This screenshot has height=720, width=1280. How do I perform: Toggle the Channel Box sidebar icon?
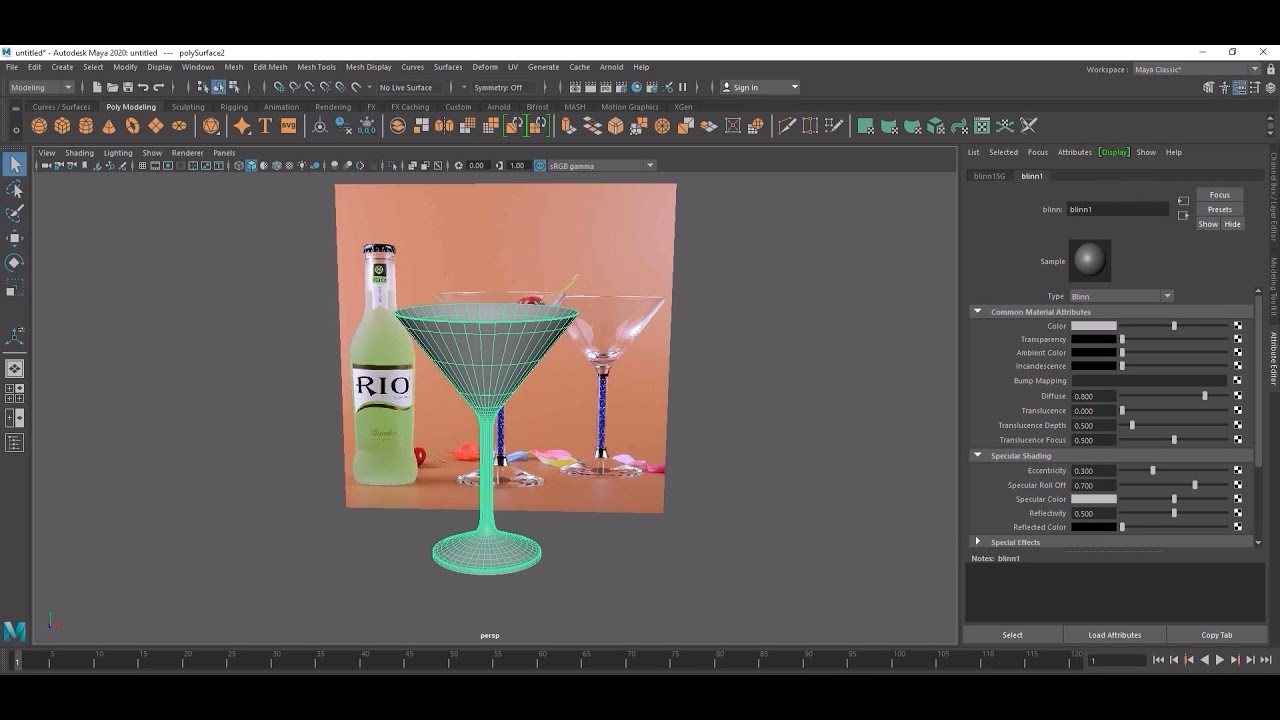(1270, 87)
